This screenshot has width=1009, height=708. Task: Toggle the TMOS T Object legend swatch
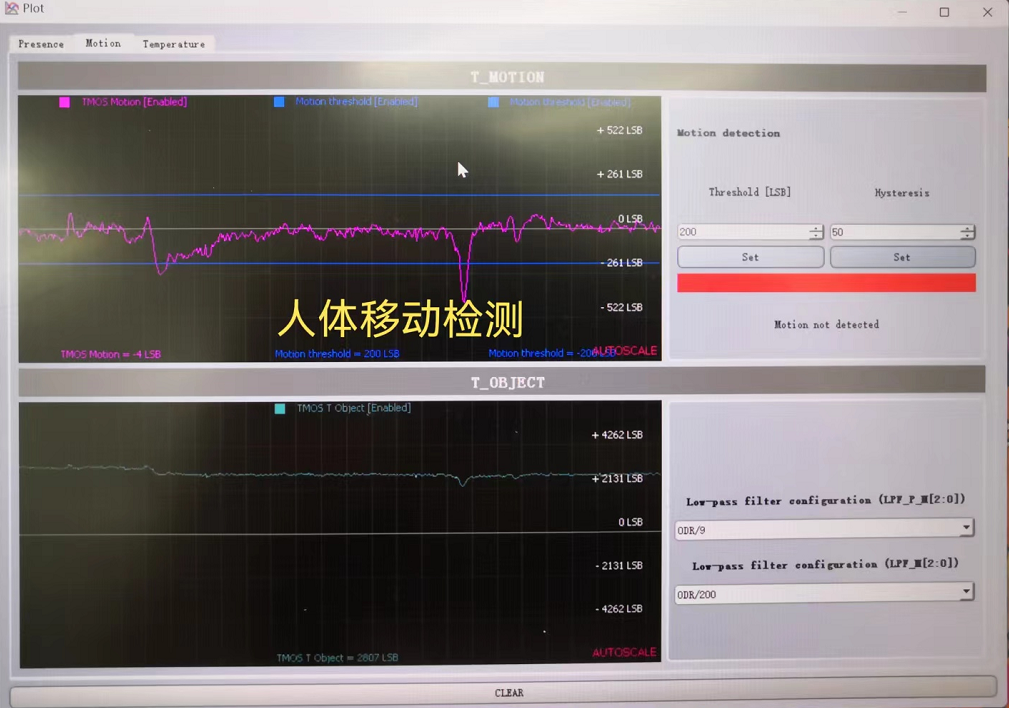coord(281,407)
